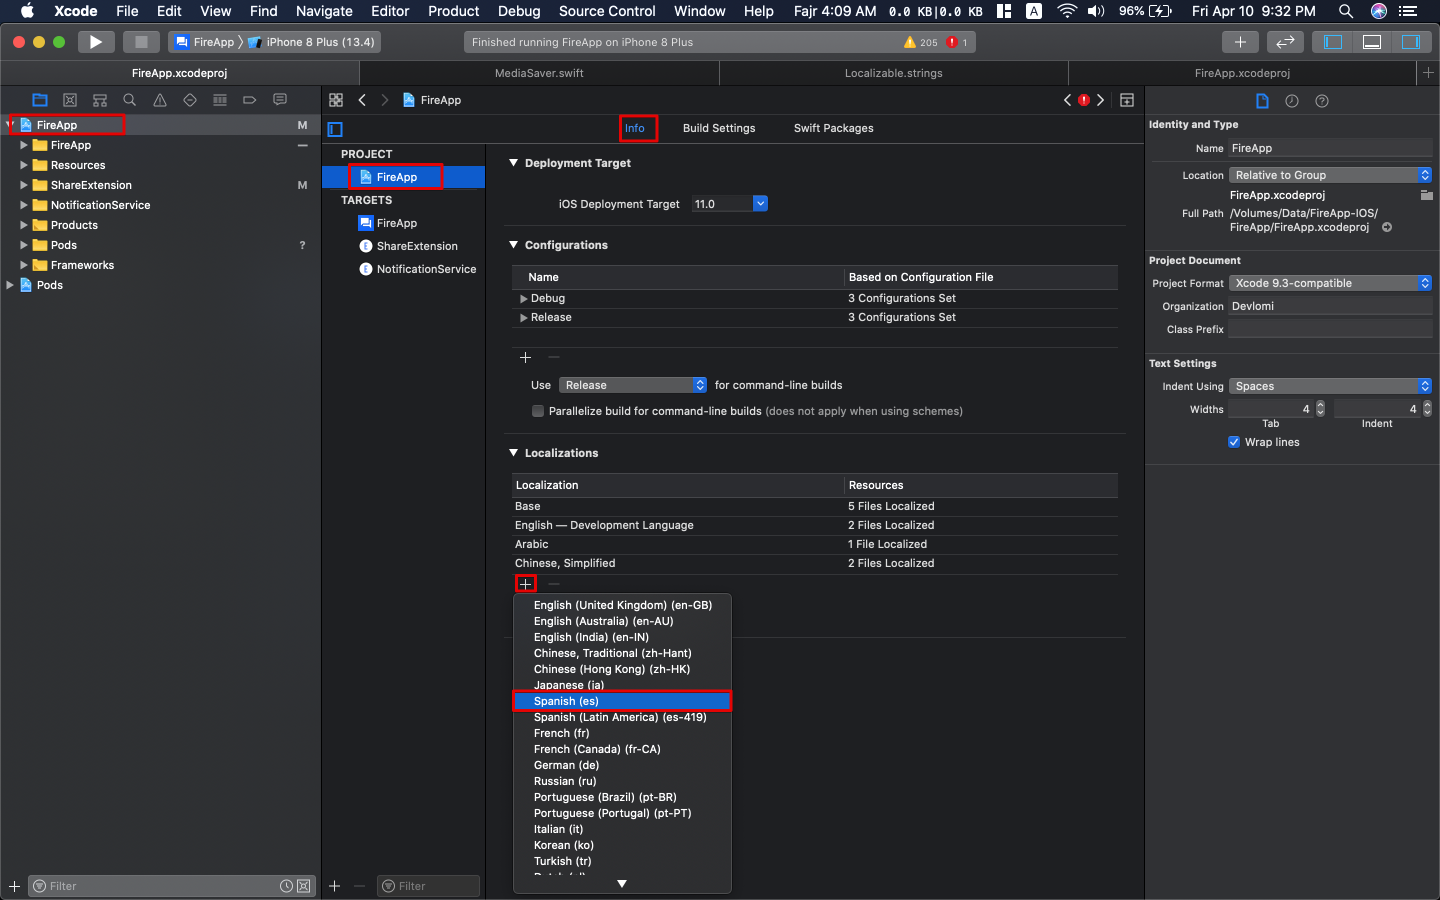Expand the Debug configuration row

coord(524,299)
